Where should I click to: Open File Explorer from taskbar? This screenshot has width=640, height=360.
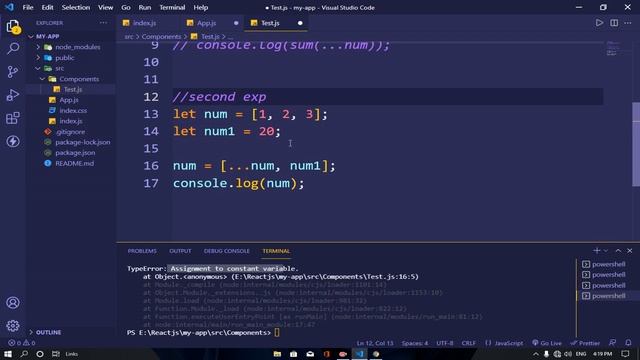(x=277, y=354)
